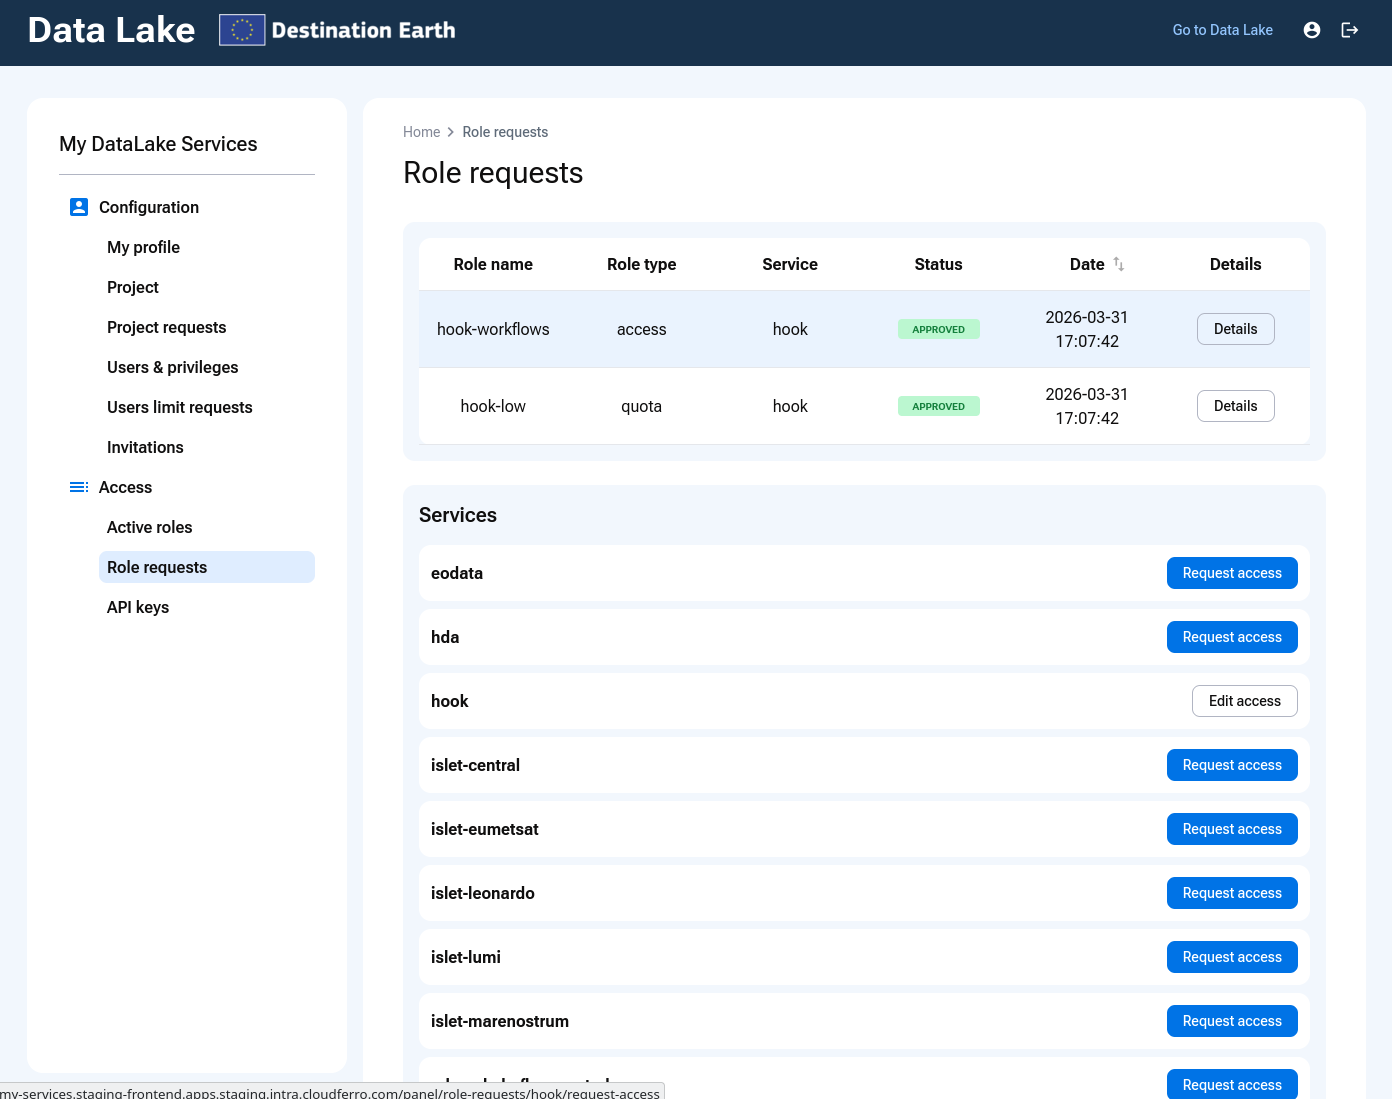Screen dimensions: 1392x1099
Task: Open Users limit requests page
Action: point(180,407)
